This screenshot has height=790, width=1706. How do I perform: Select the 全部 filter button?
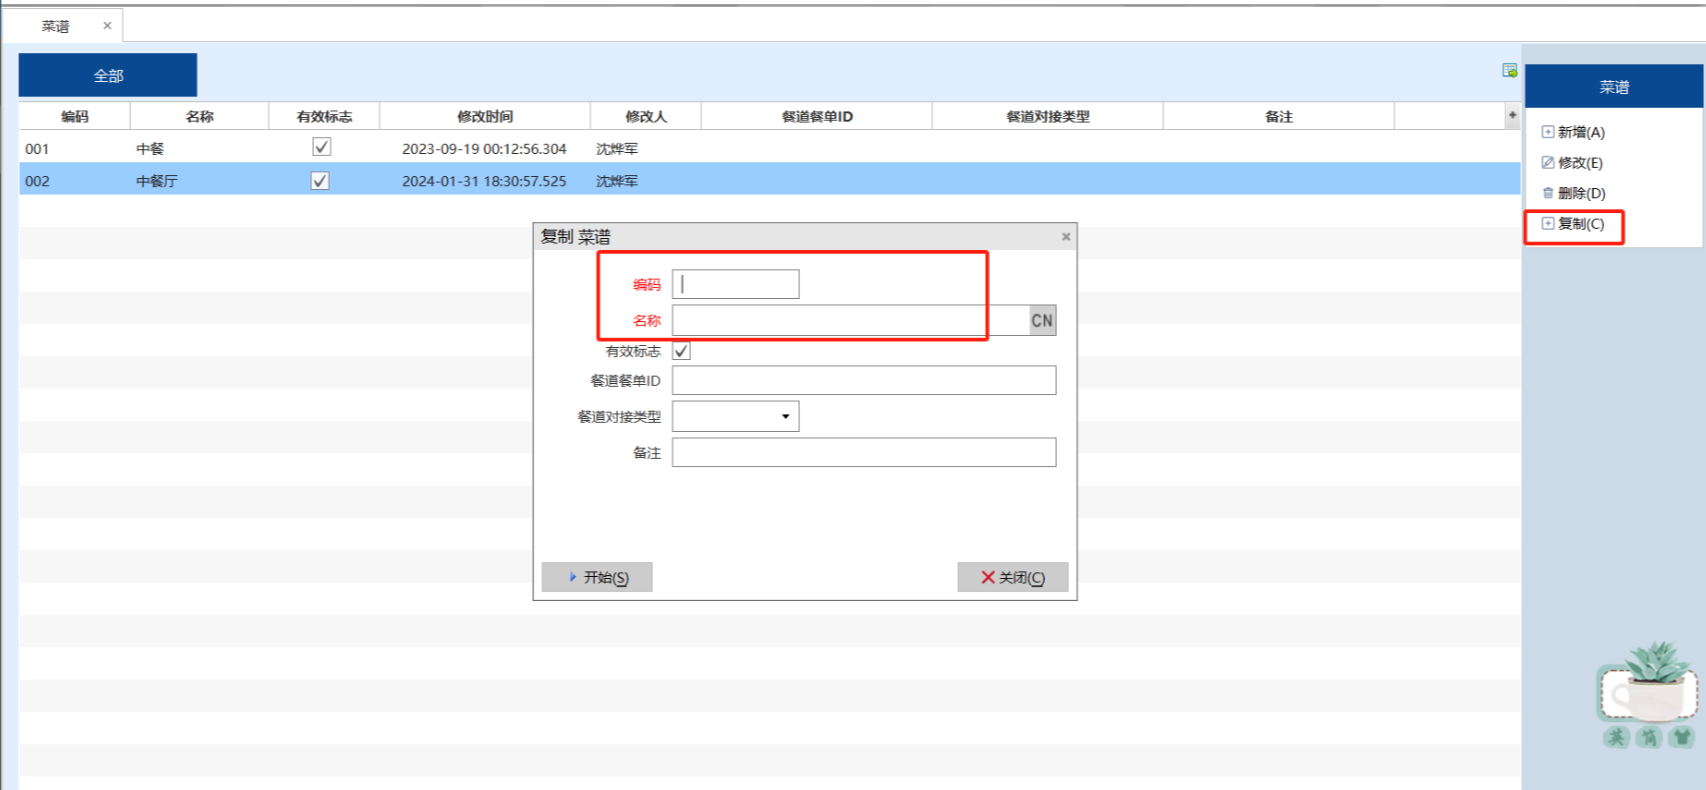click(108, 76)
